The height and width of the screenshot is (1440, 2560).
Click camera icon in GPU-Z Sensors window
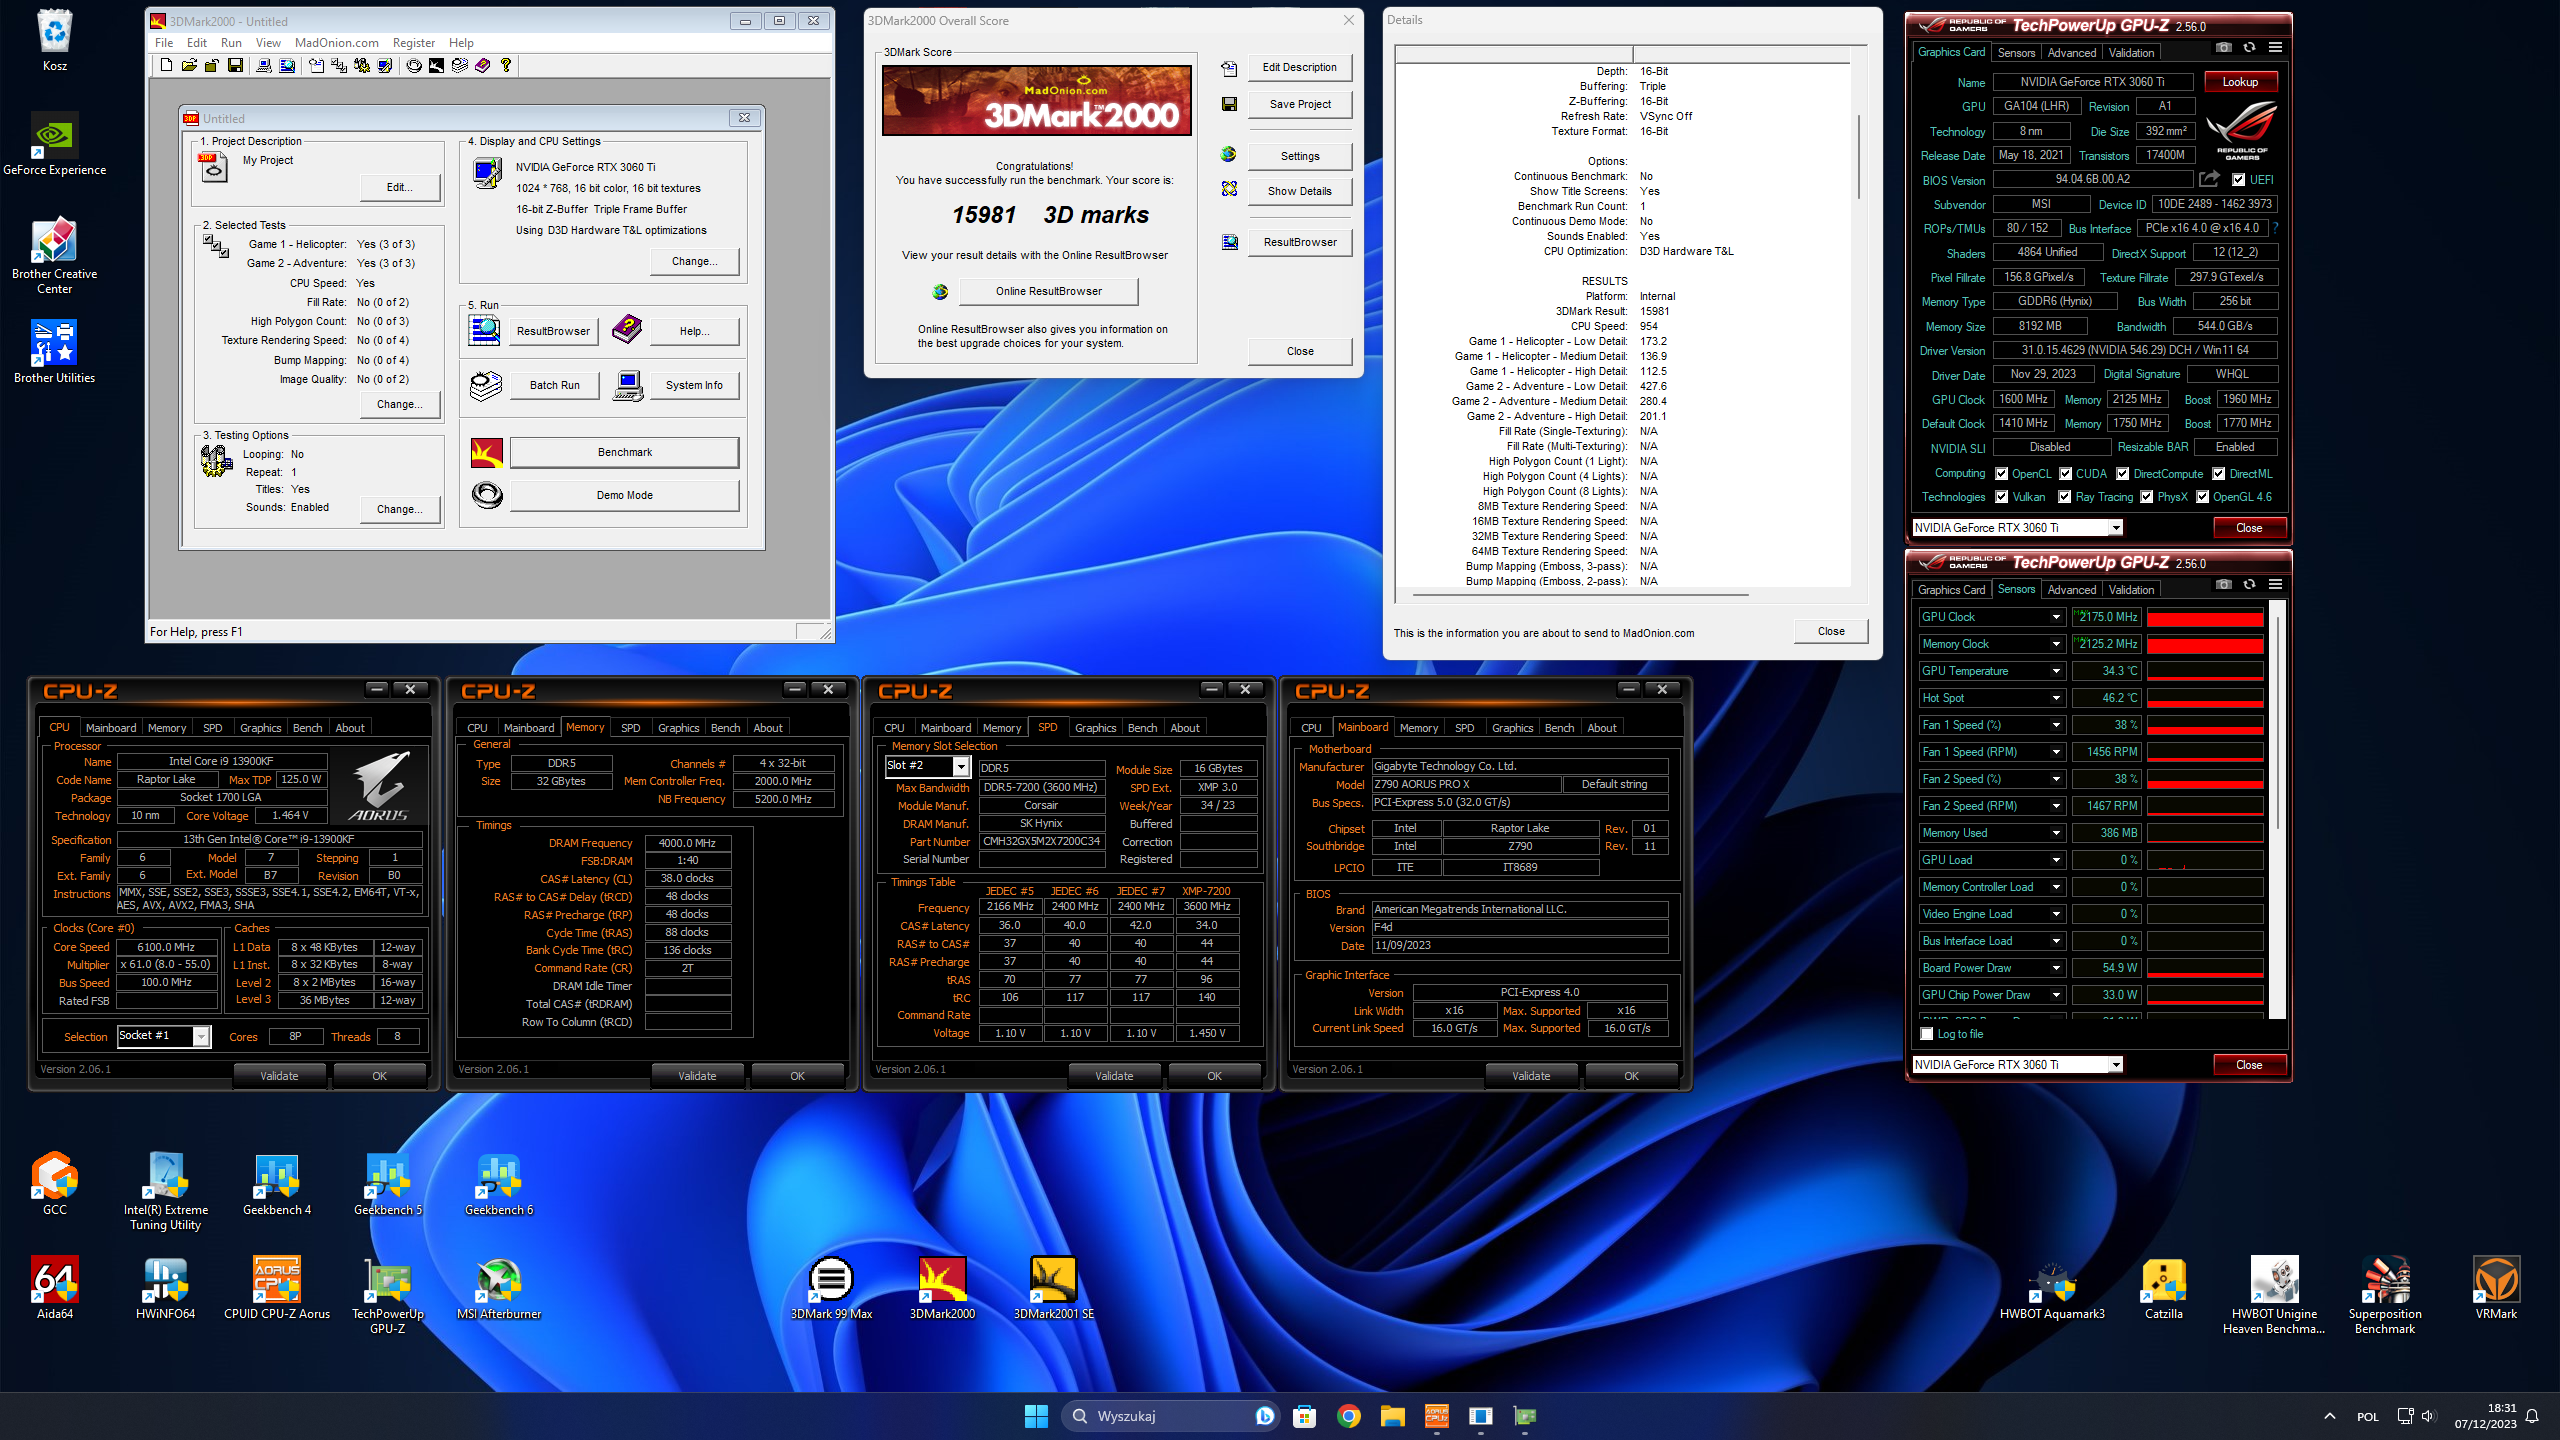pyautogui.click(x=2223, y=584)
